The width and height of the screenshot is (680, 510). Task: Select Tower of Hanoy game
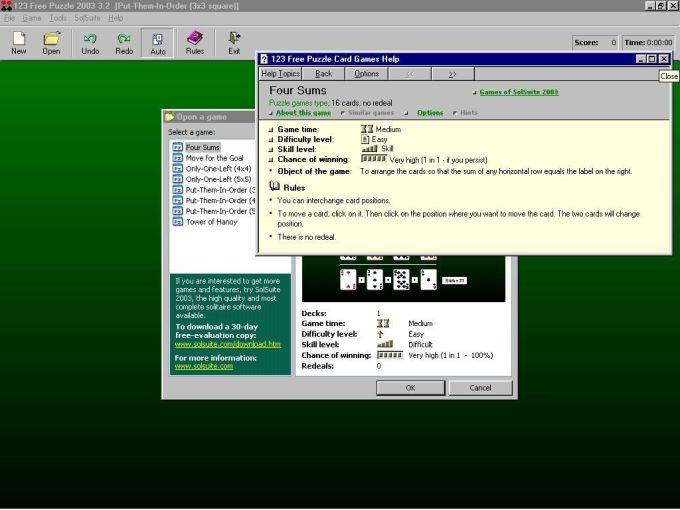click(212, 222)
